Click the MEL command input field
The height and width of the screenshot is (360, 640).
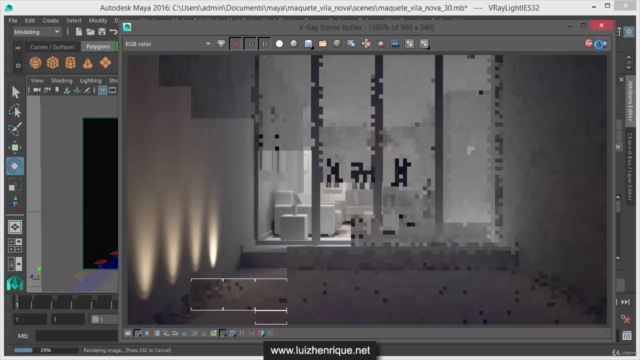77,336
